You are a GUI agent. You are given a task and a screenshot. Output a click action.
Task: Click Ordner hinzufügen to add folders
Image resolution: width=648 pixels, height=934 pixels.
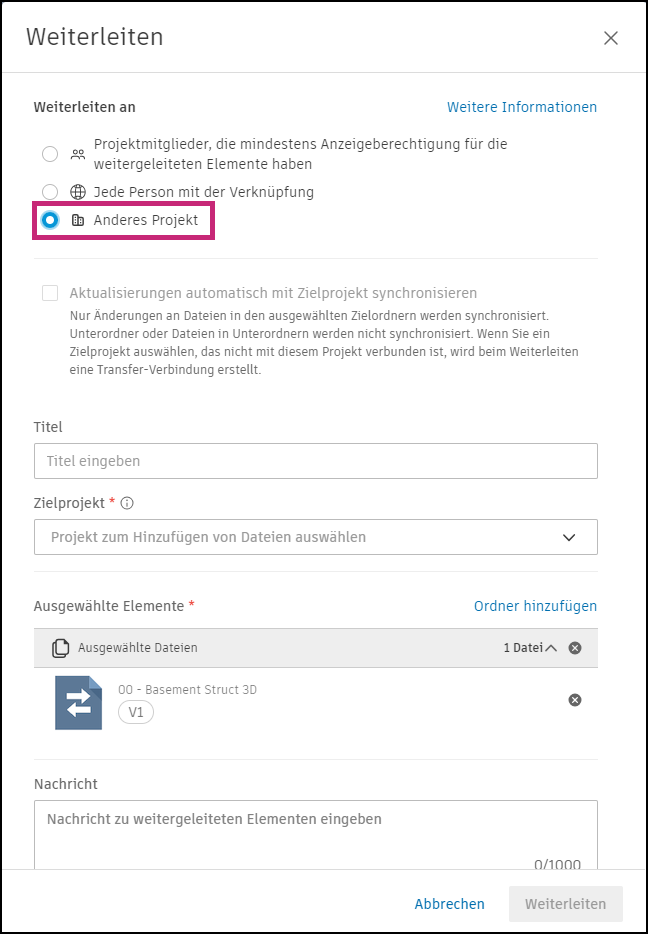click(x=535, y=606)
